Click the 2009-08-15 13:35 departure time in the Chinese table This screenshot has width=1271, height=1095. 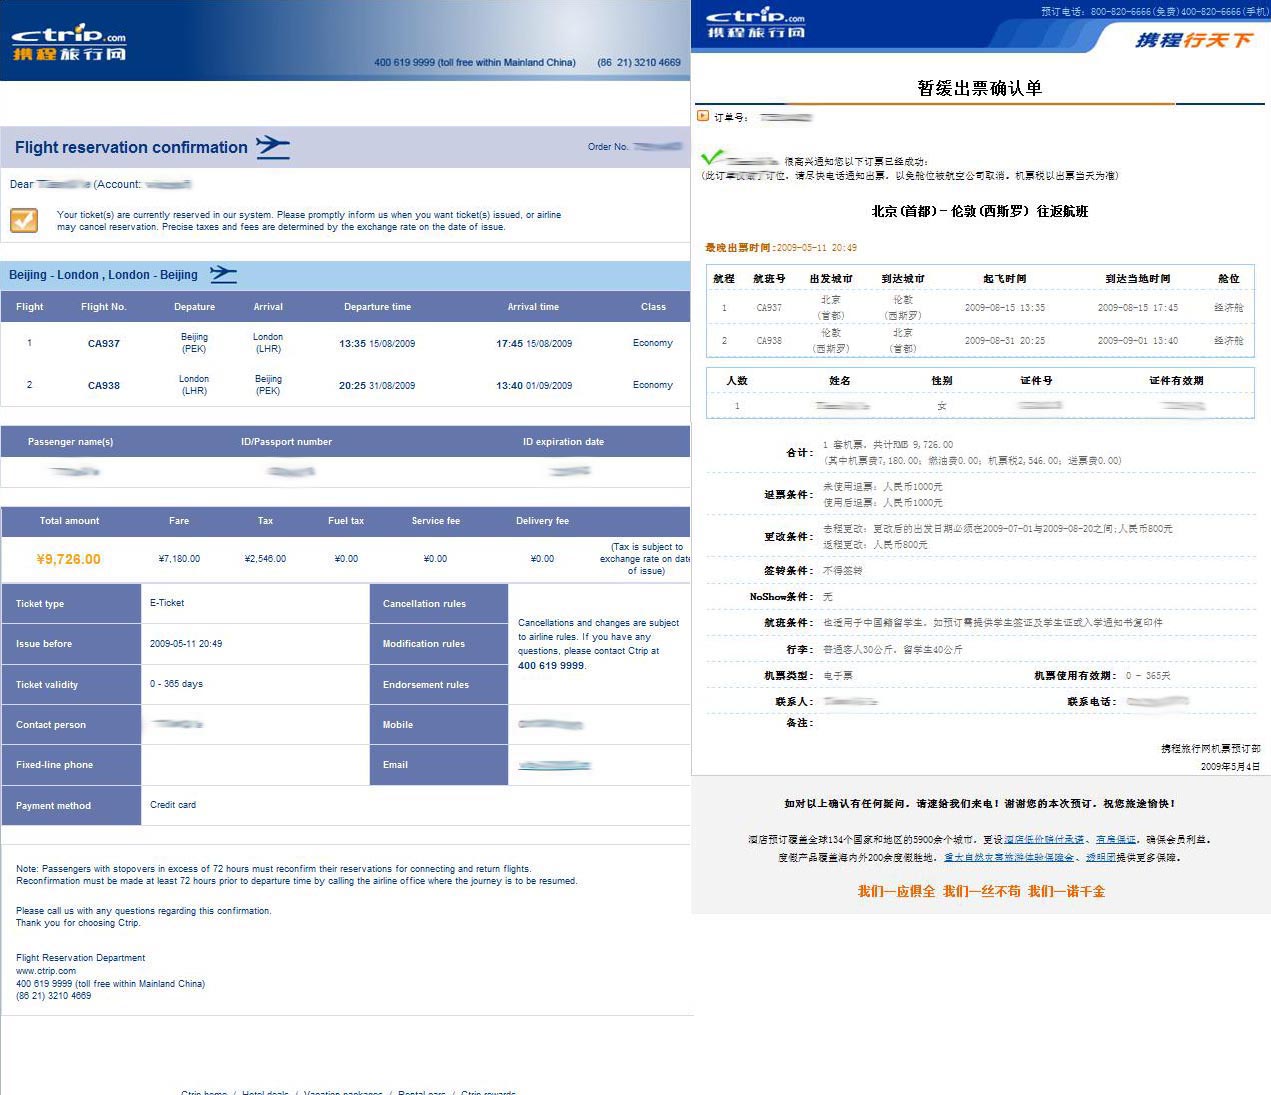coord(1005,308)
